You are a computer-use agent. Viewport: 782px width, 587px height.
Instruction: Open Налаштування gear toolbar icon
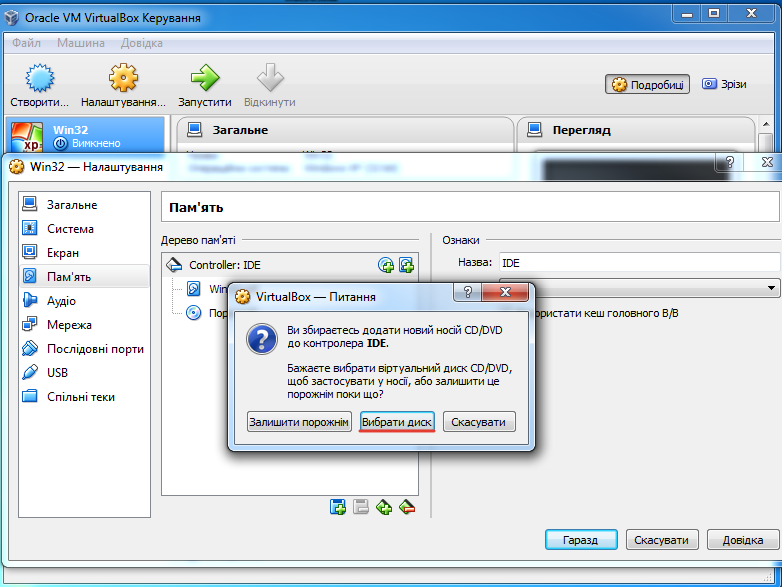pos(123,78)
